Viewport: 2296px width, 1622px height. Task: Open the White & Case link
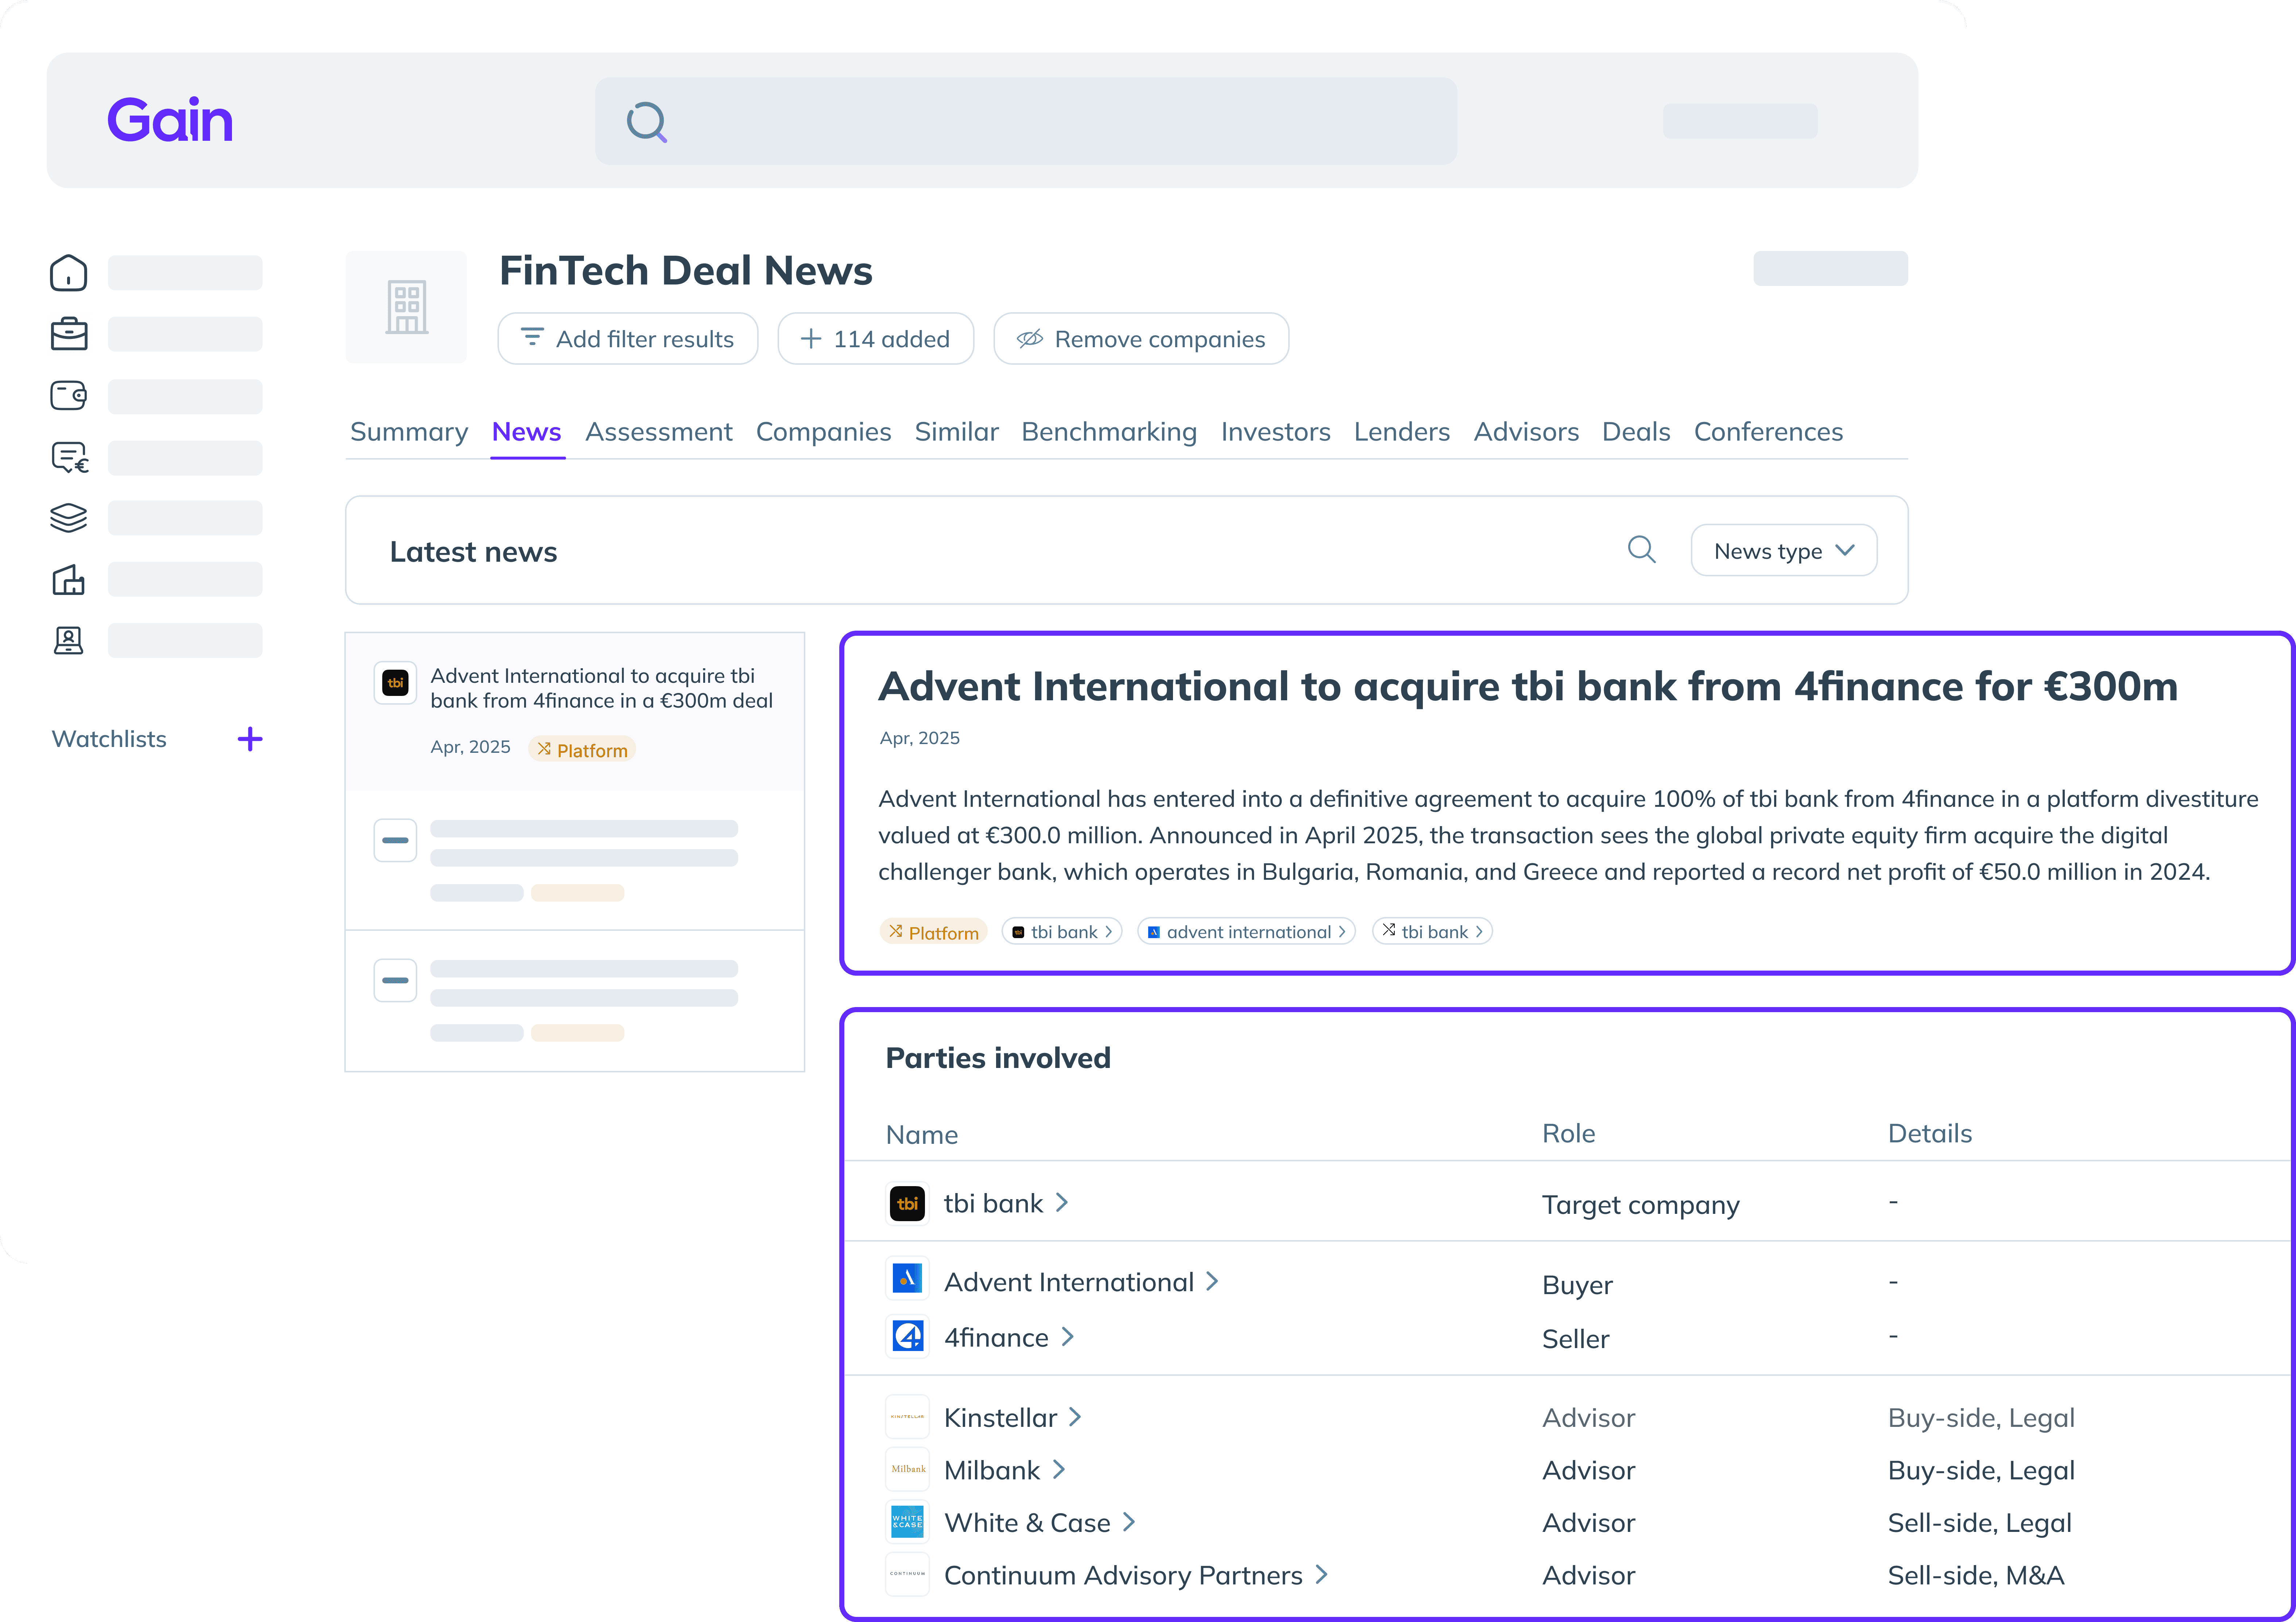[x=1027, y=1522]
